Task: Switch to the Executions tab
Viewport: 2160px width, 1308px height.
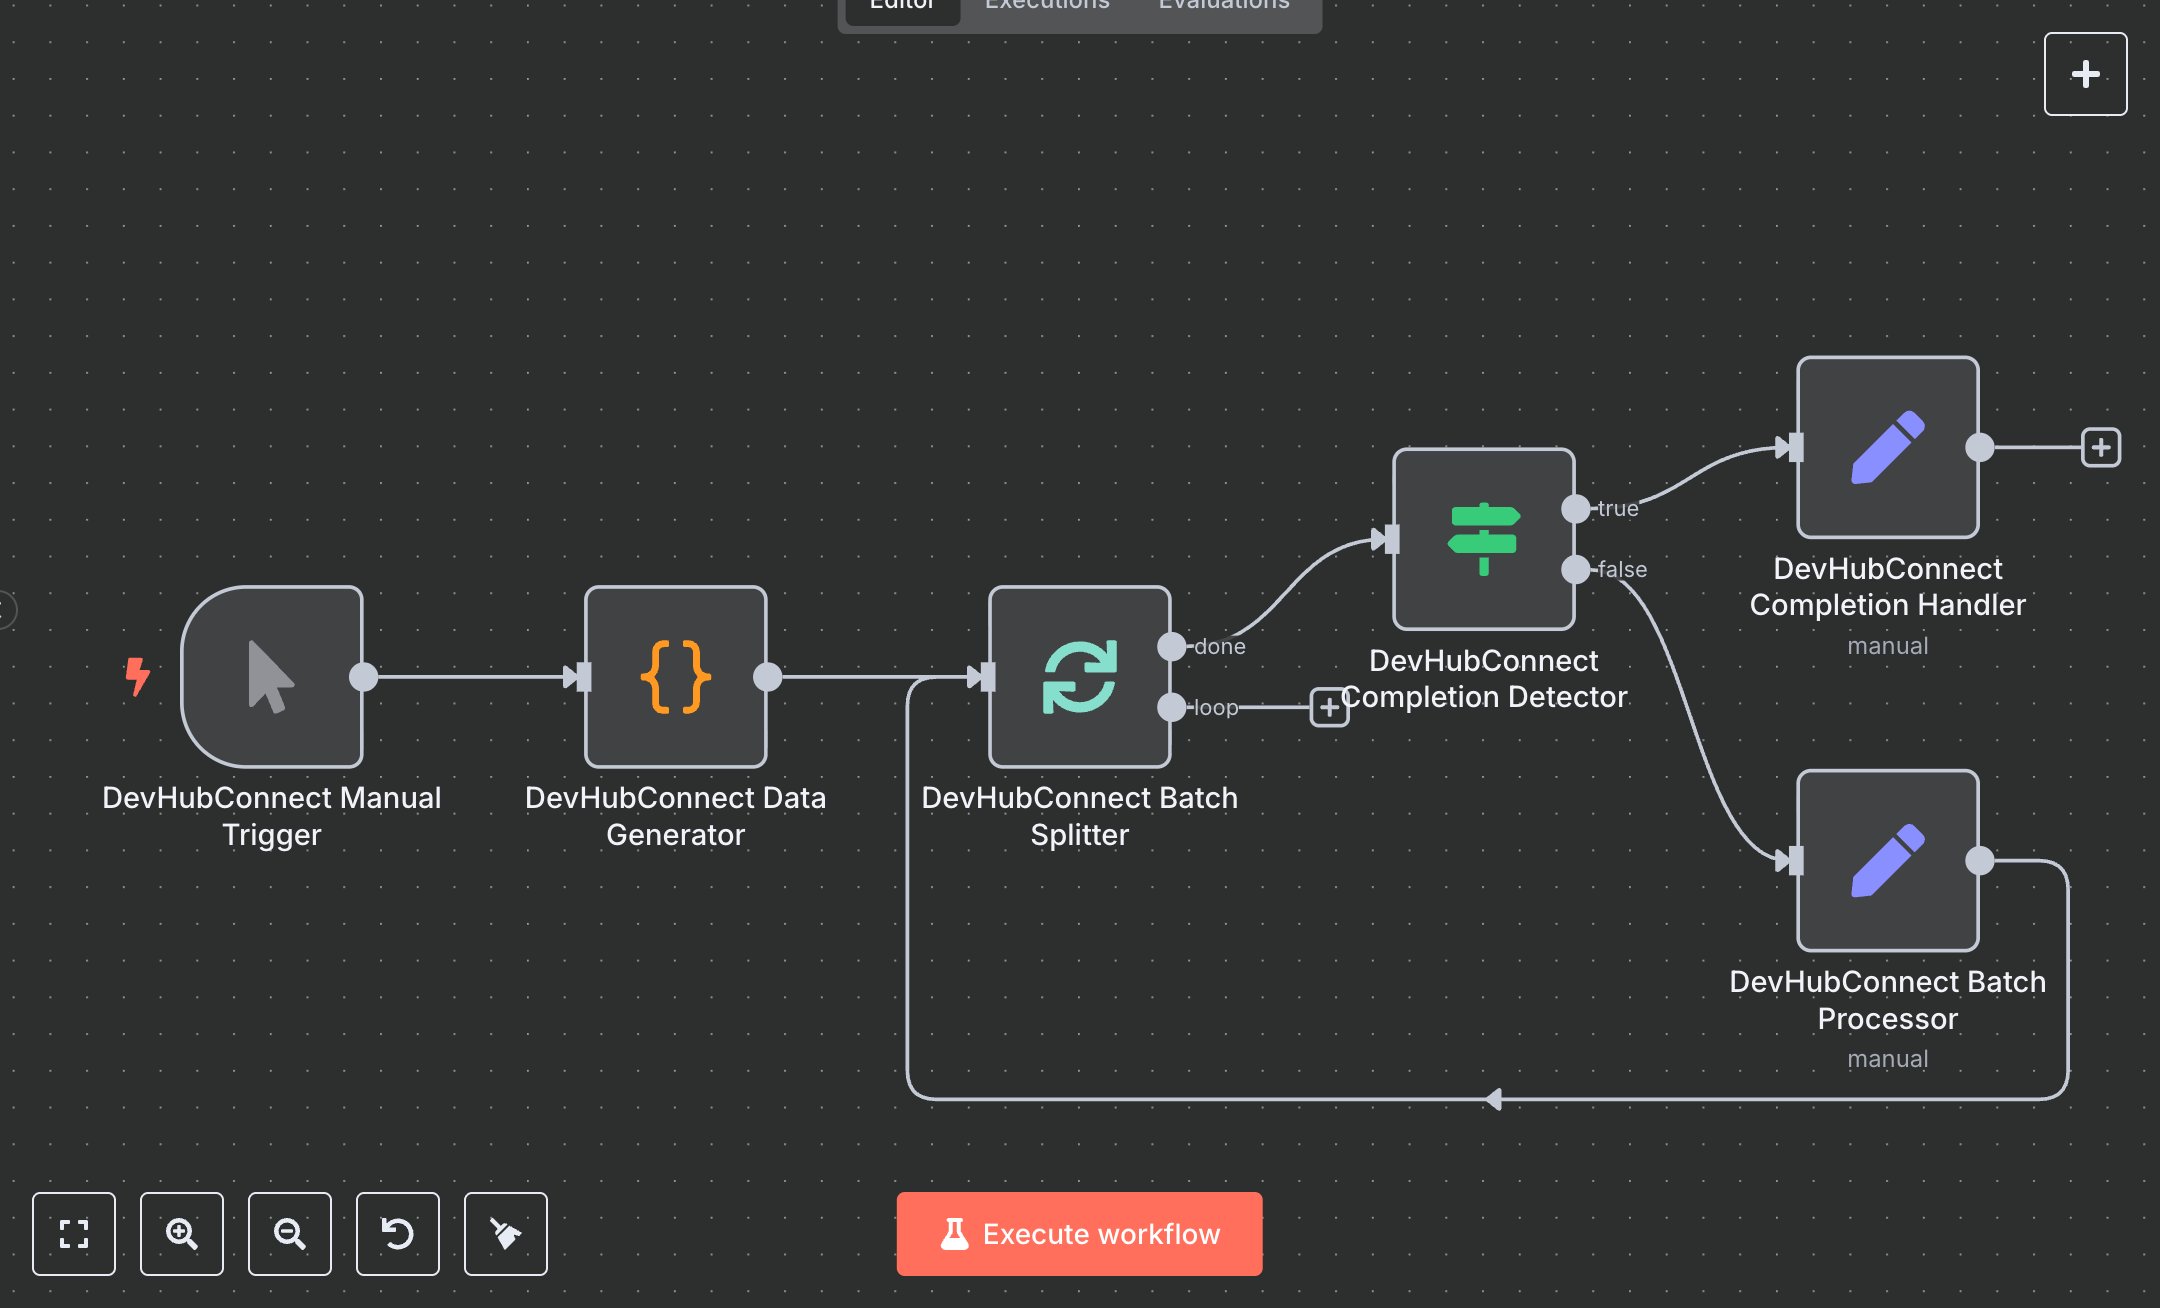Action: [1046, 8]
